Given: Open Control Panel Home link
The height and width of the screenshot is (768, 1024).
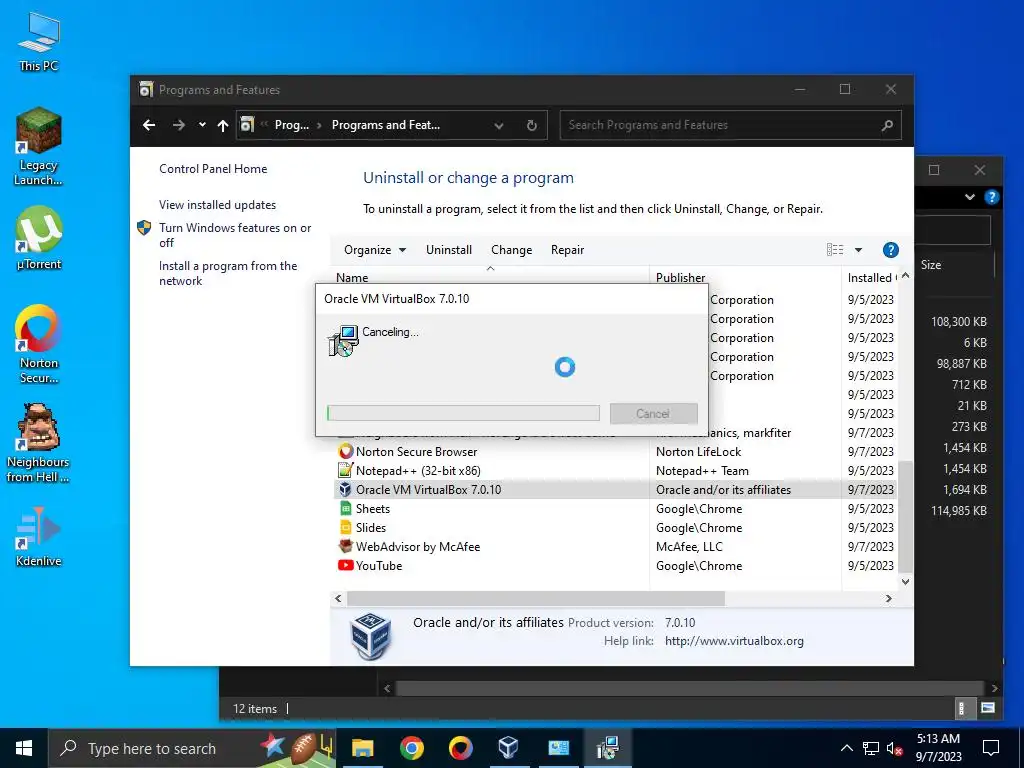Looking at the screenshot, I should (x=213, y=168).
